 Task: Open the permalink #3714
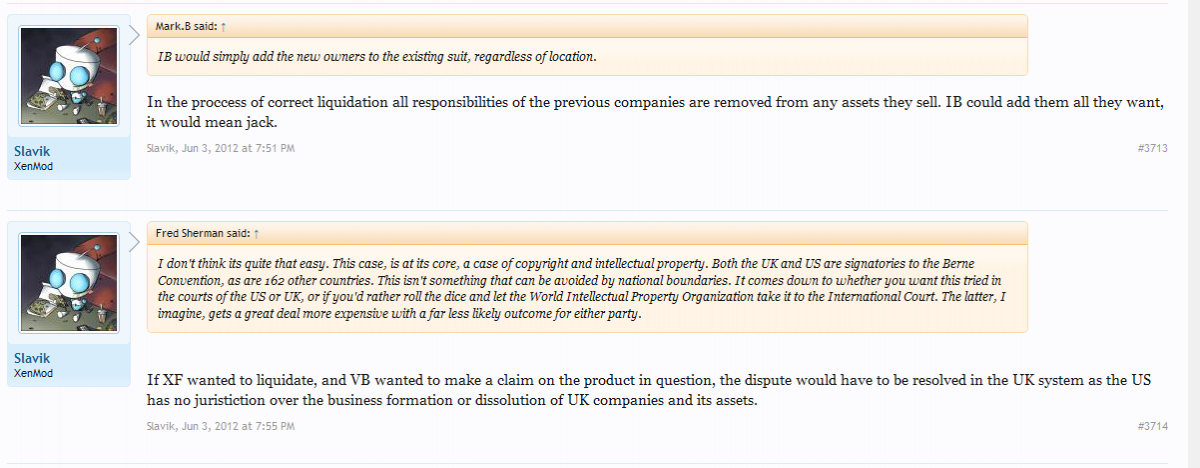tap(1152, 426)
